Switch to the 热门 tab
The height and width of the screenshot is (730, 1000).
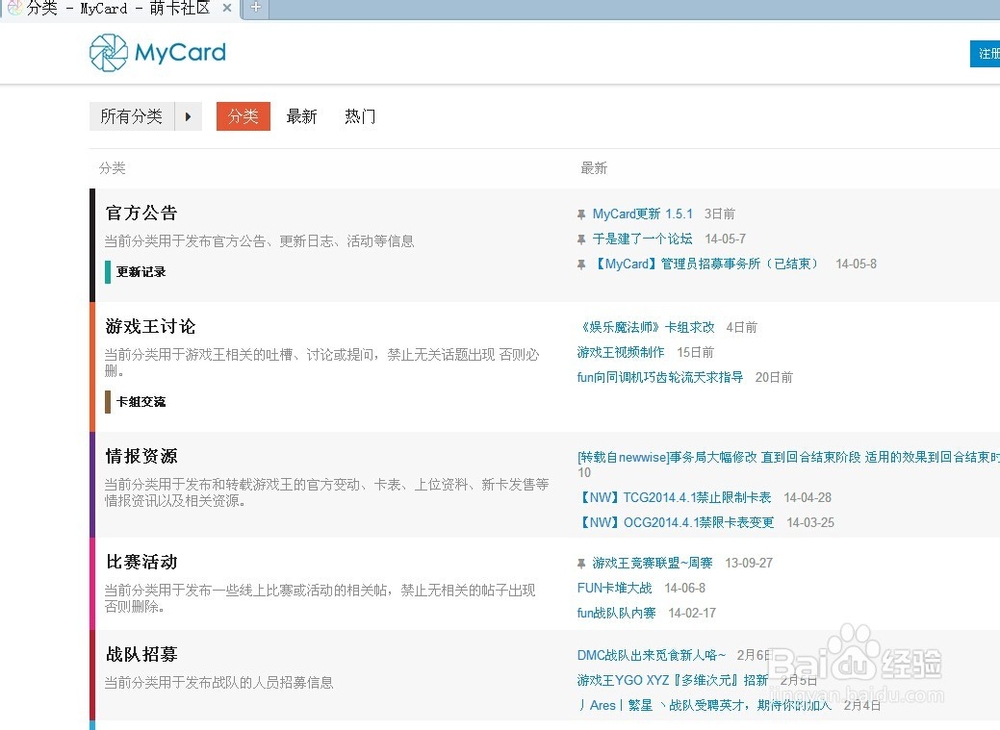pyautogui.click(x=360, y=116)
